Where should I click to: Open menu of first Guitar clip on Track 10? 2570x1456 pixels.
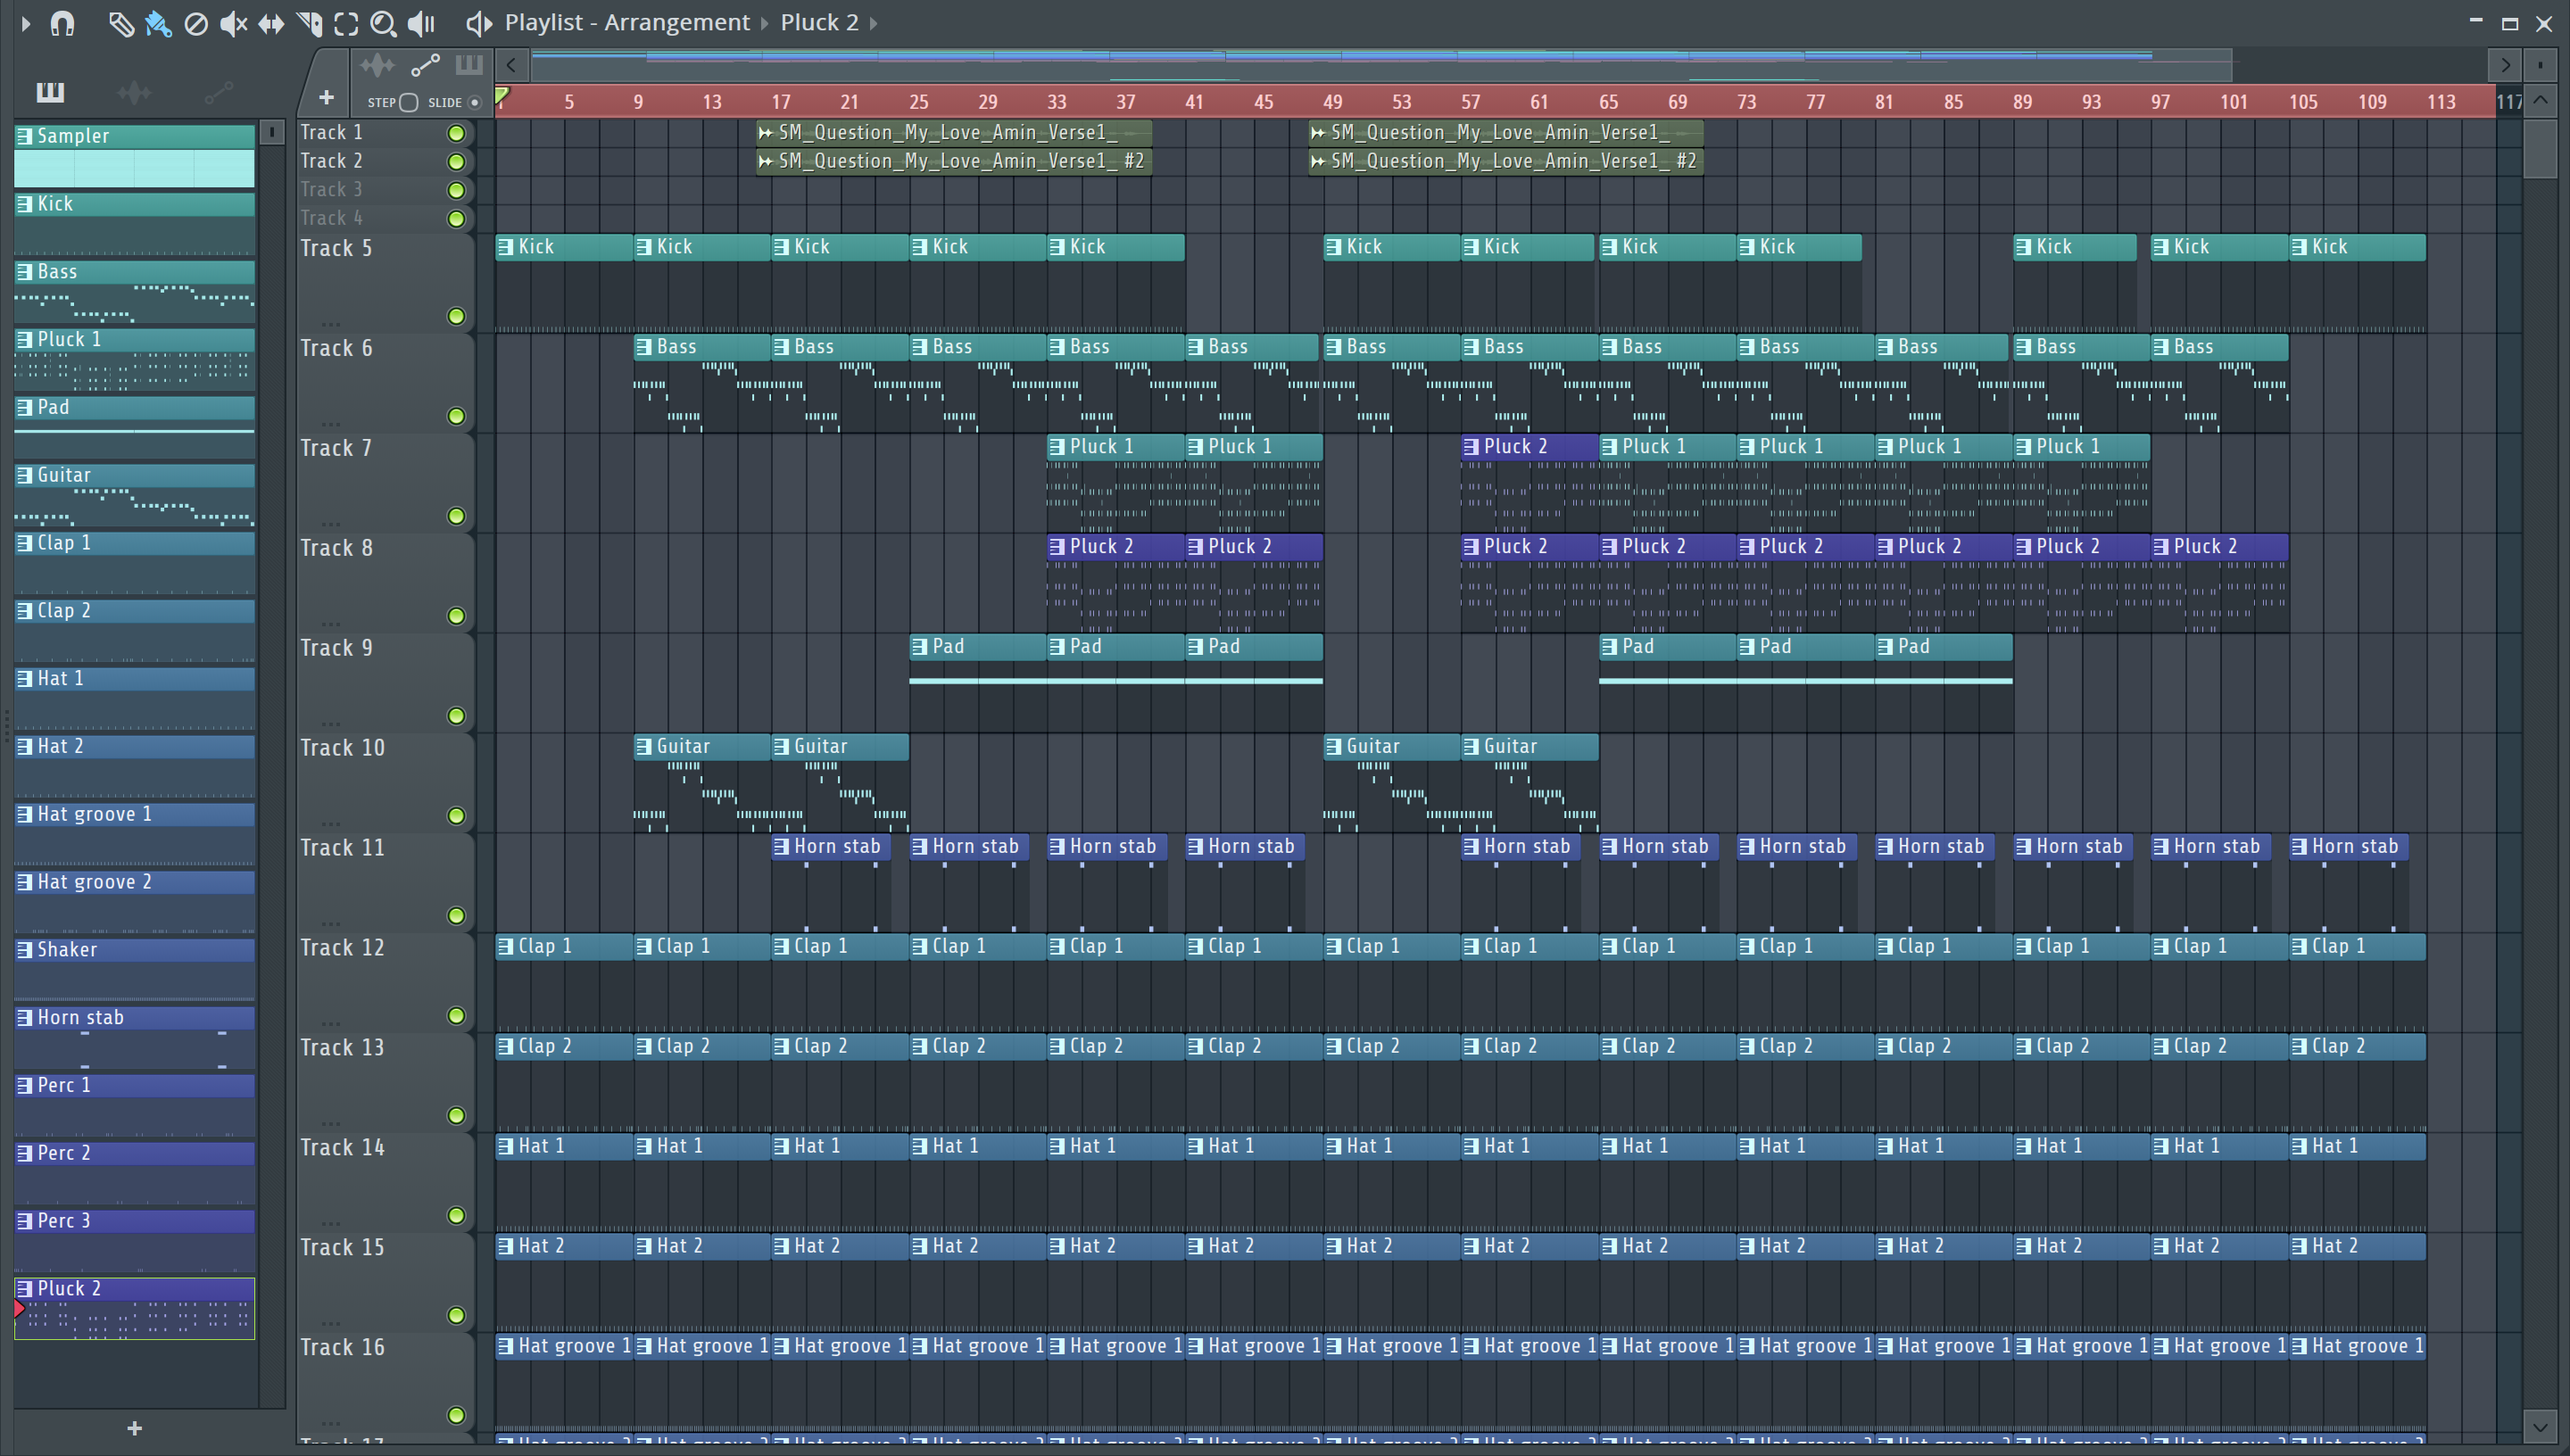click(x=644, y=746)
